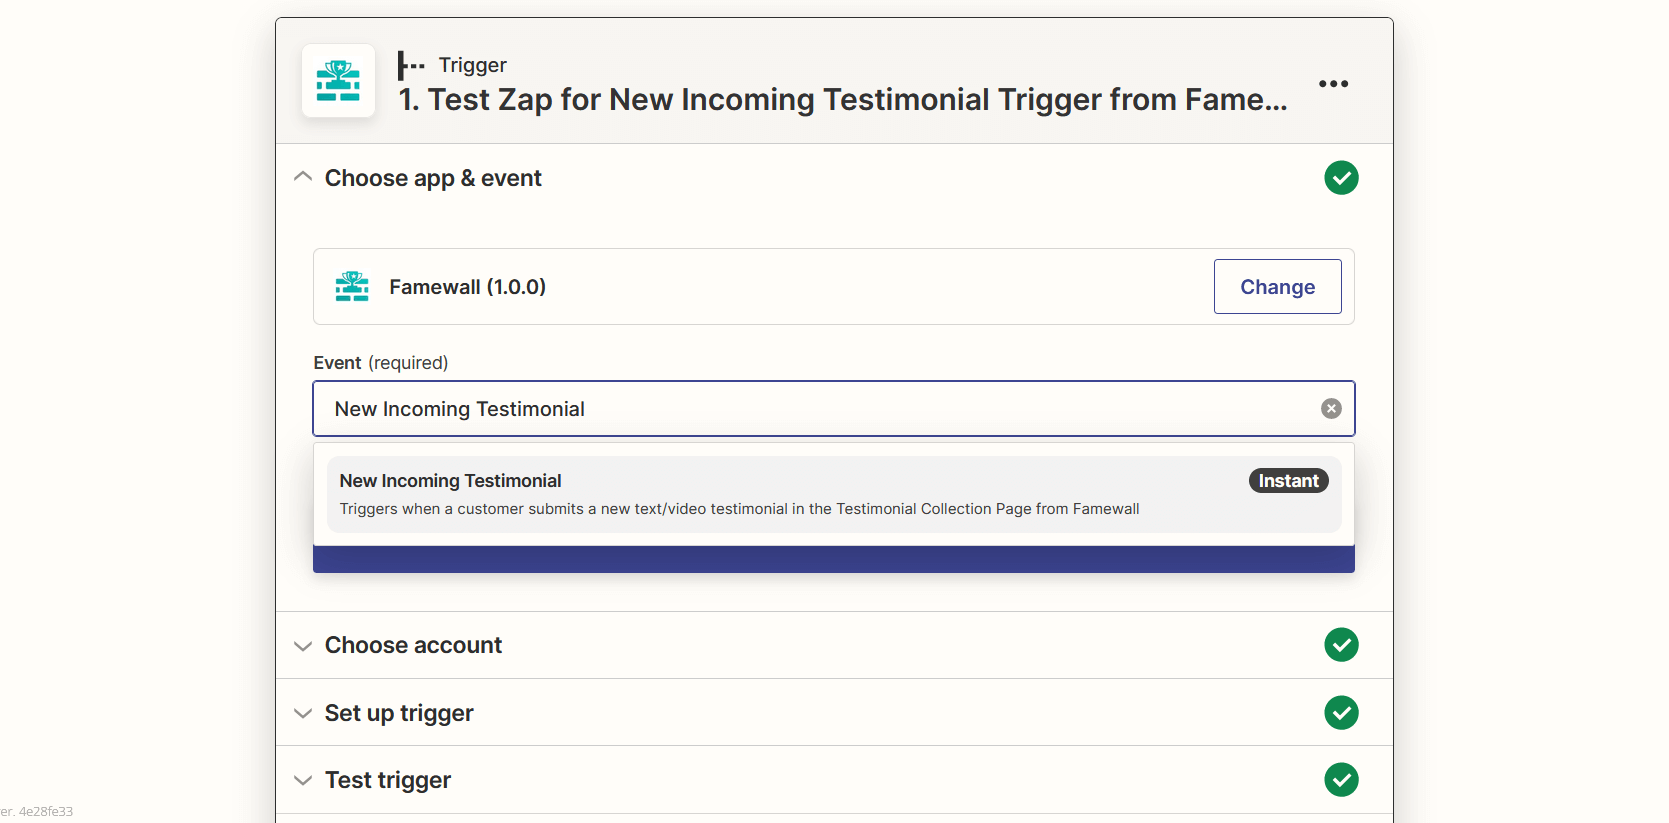Click the Instant badge on the event option
This screenshot has height=823, width=1669.
1288,481
